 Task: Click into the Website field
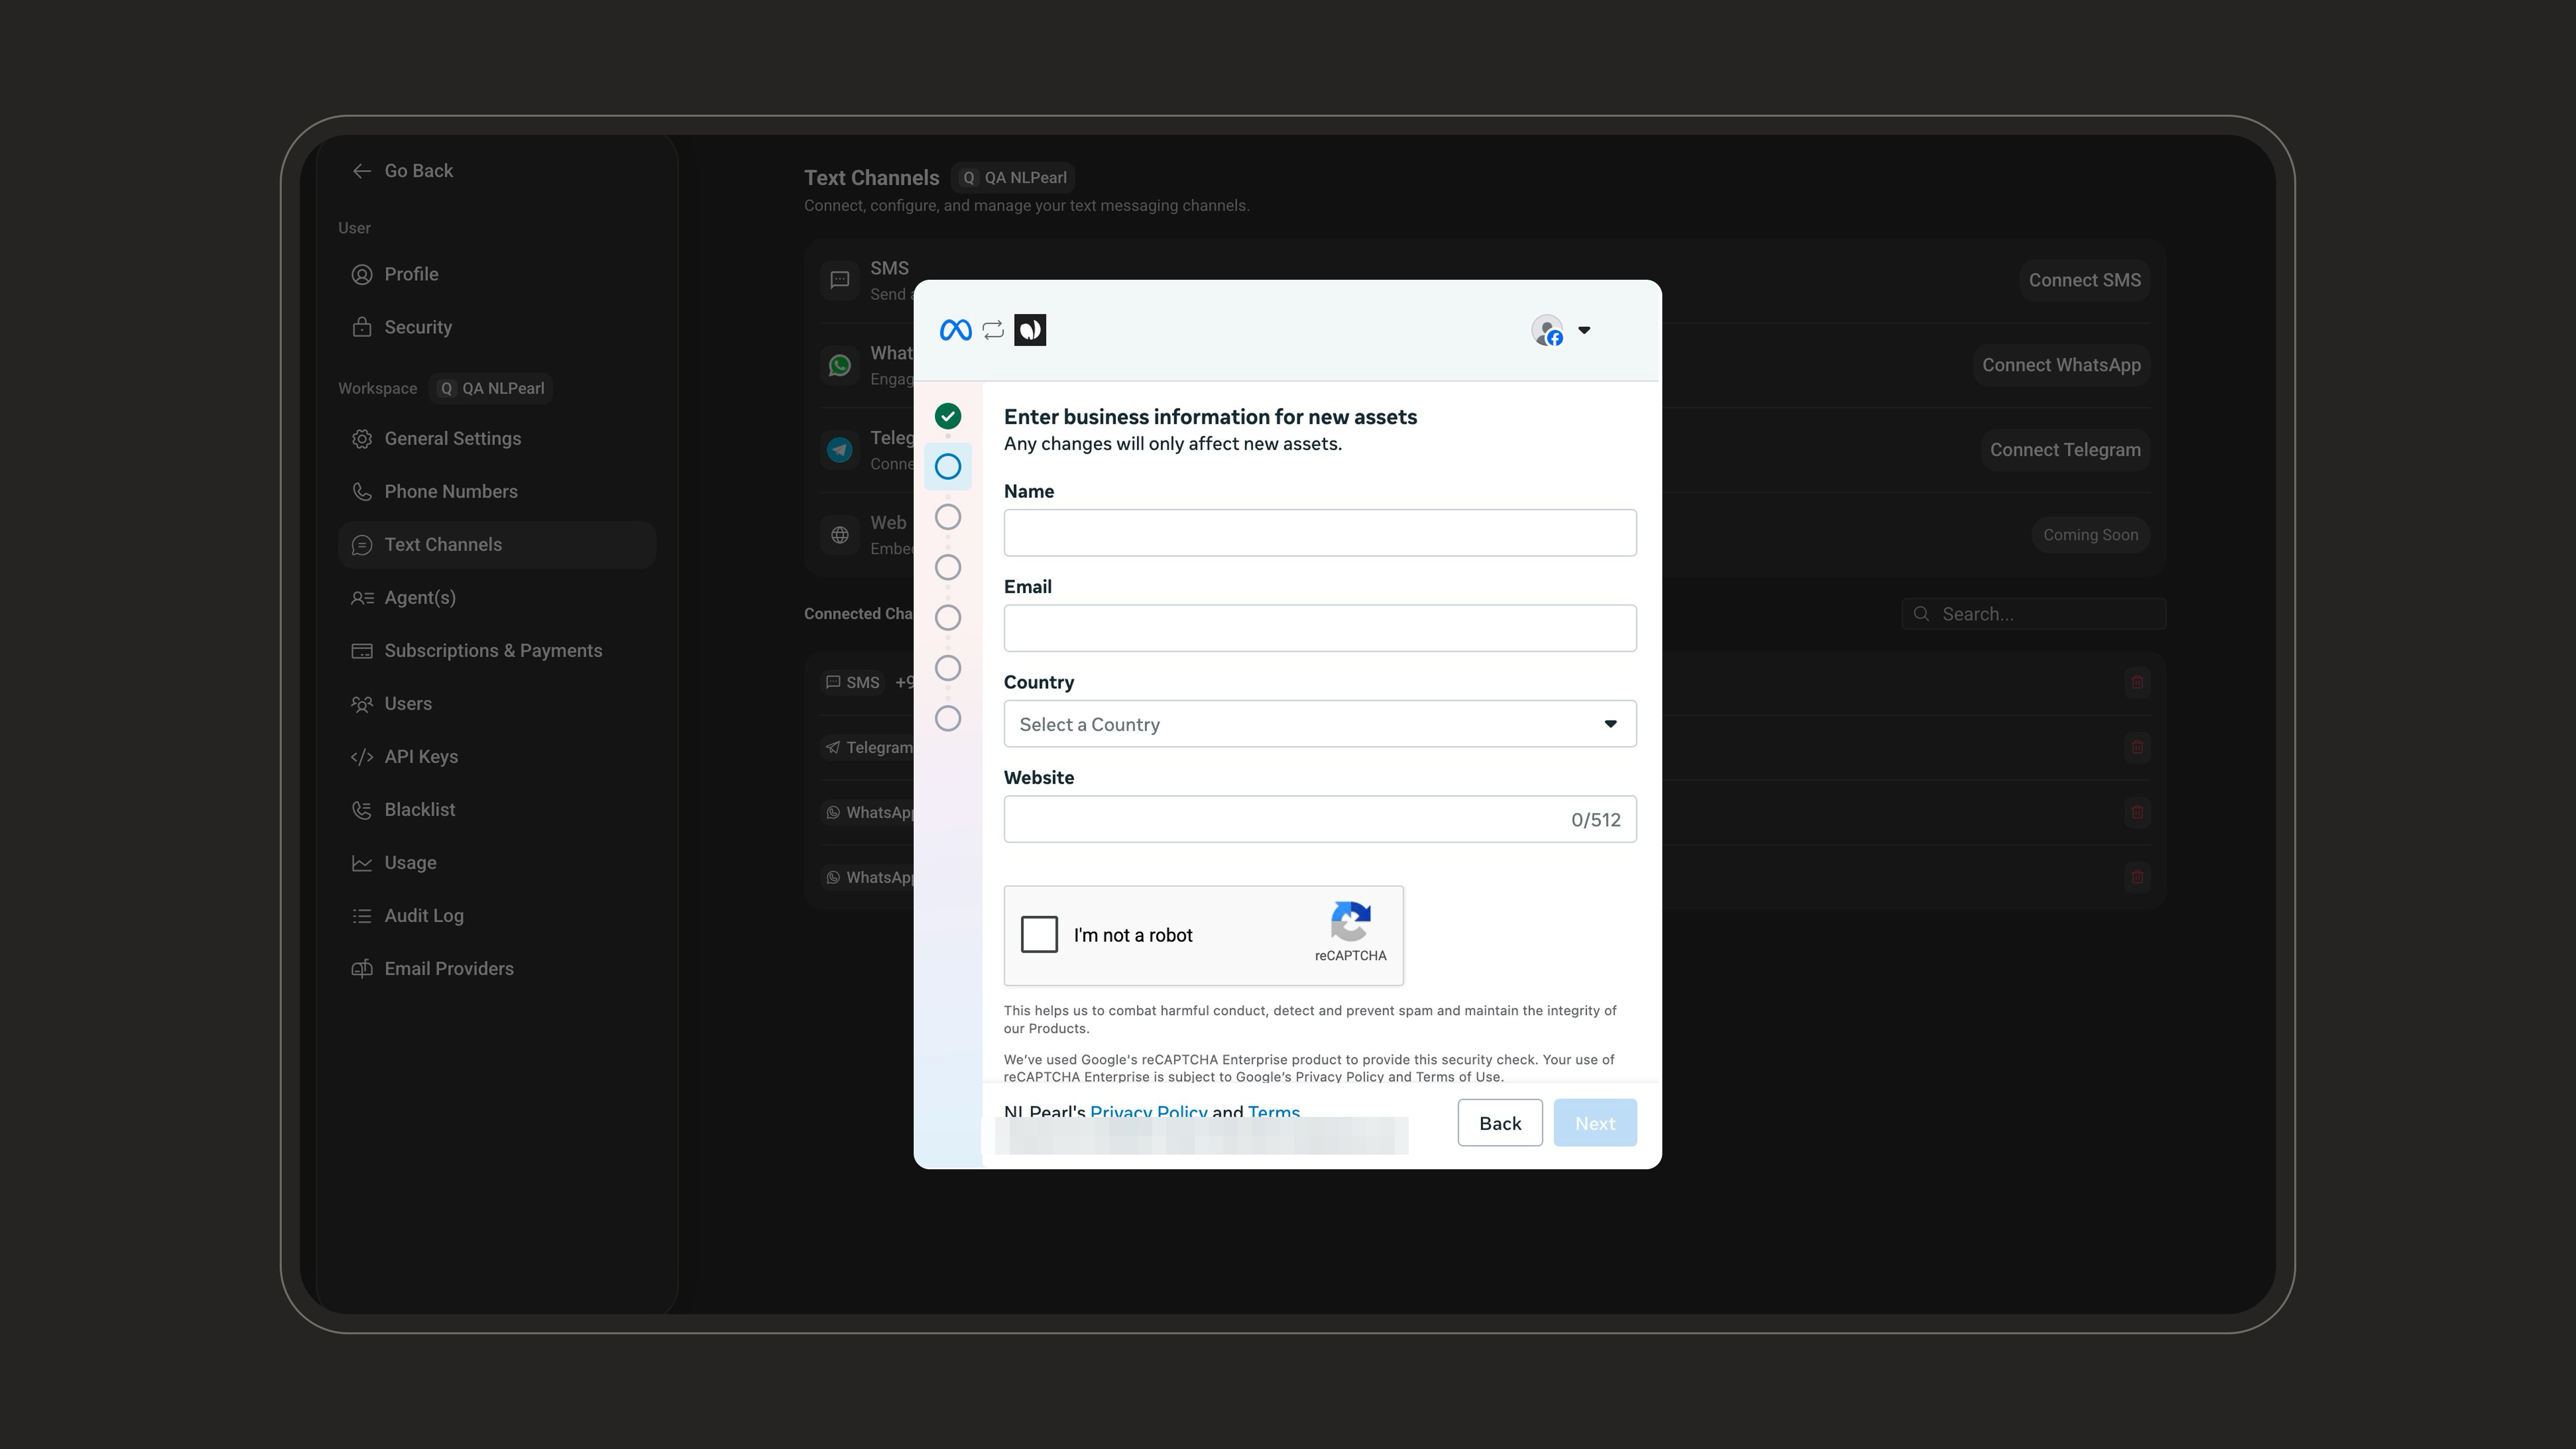click(x=1320, y=819)
